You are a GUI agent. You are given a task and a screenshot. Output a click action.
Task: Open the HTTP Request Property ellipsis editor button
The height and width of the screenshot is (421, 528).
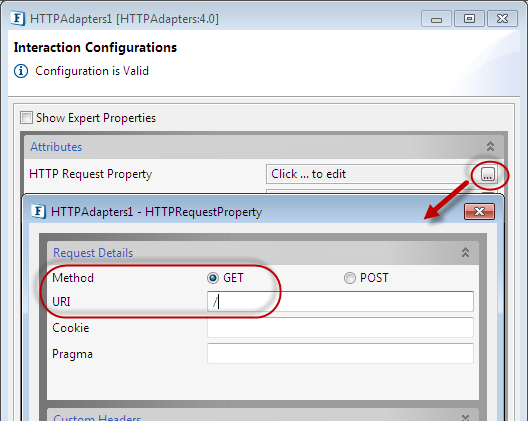pos(488,174)
